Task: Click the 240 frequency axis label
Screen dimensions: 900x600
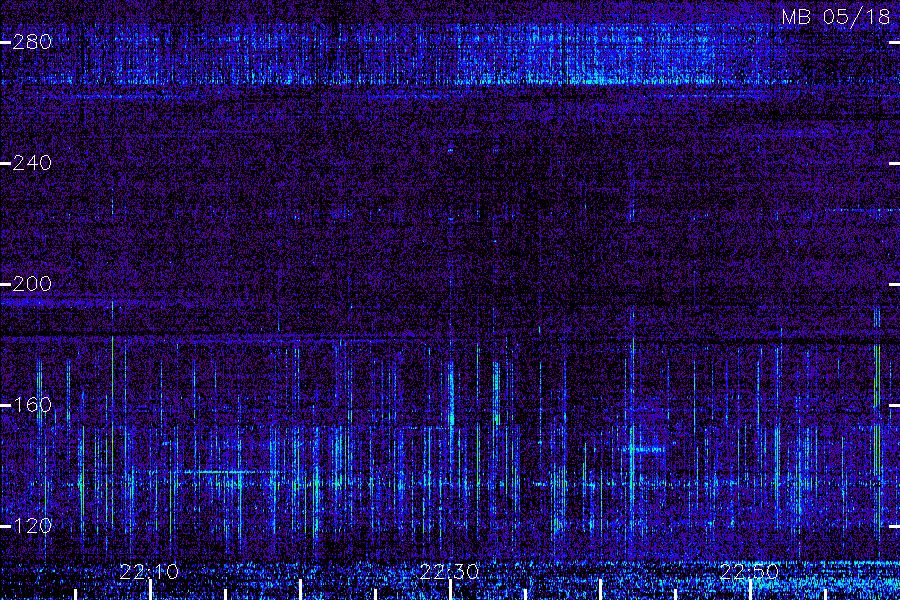Action: 32,163
